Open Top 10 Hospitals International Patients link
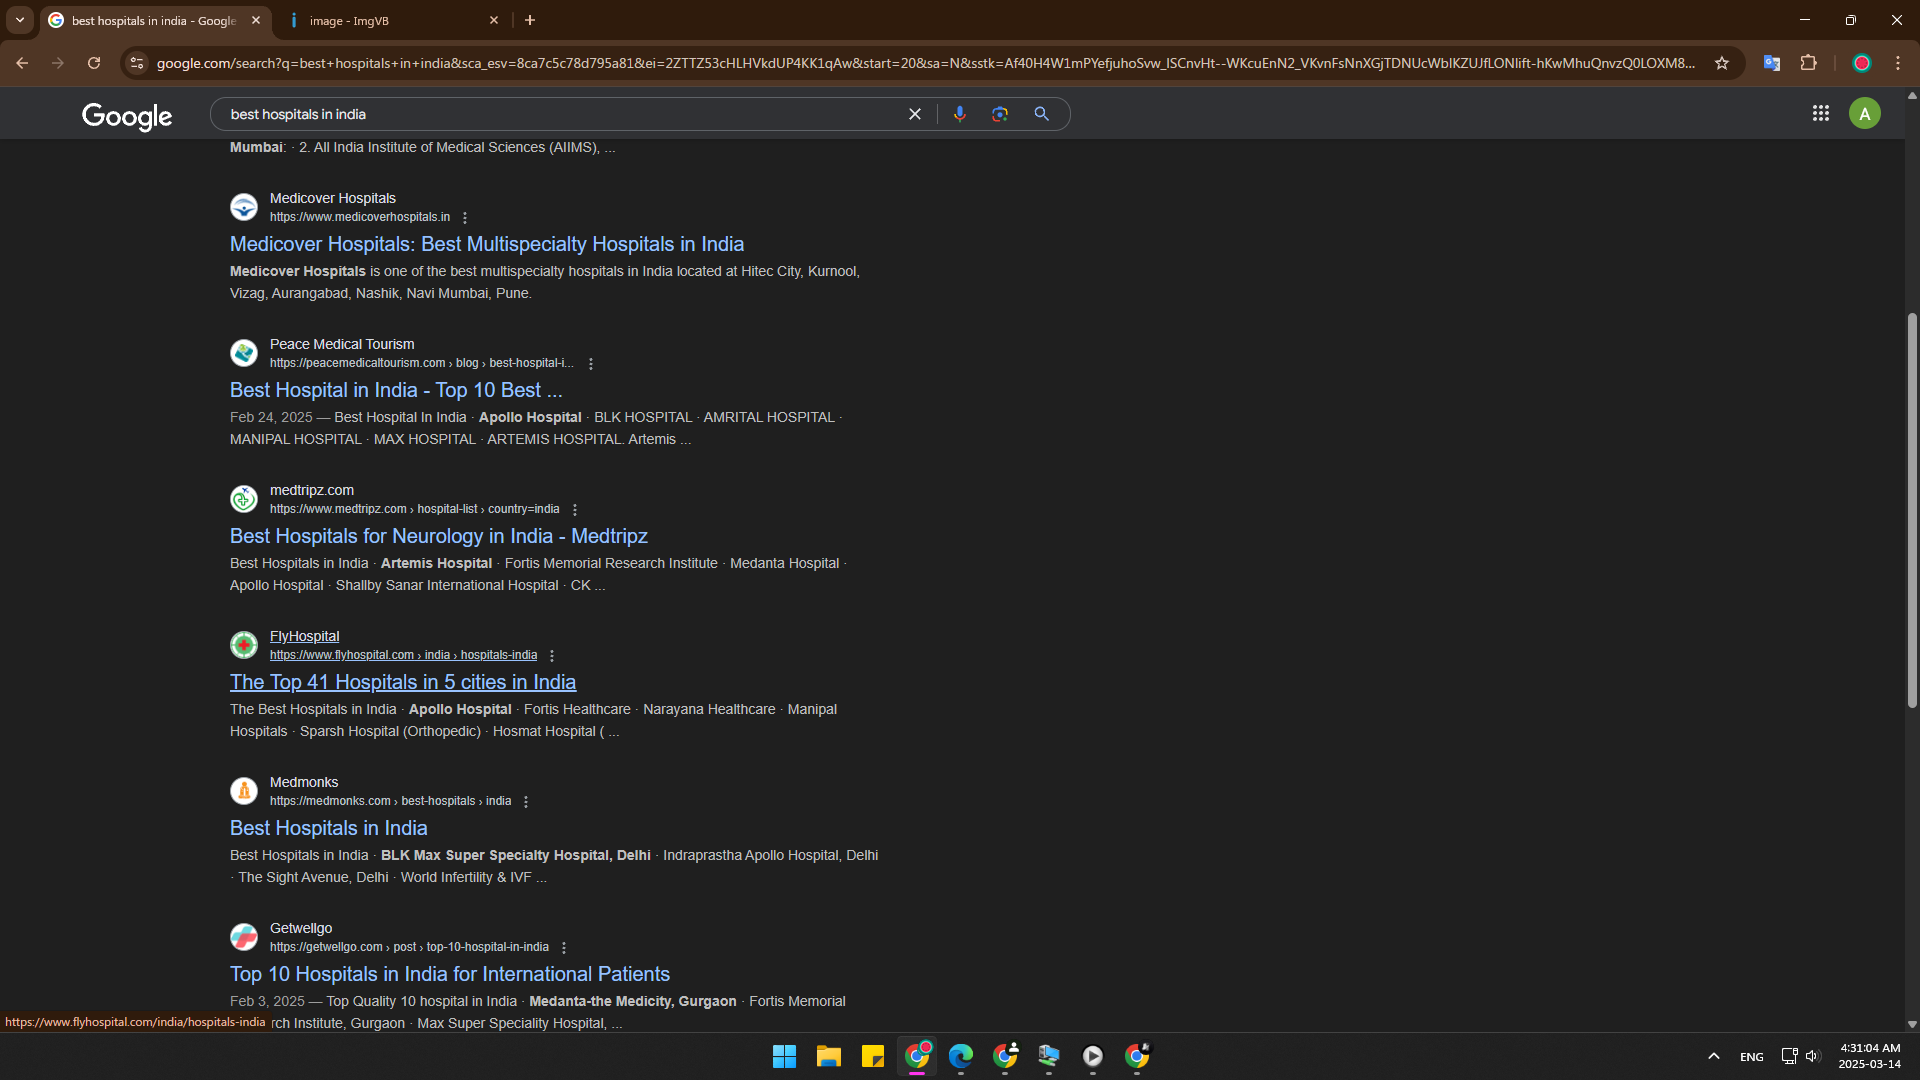 coord(450,974)
